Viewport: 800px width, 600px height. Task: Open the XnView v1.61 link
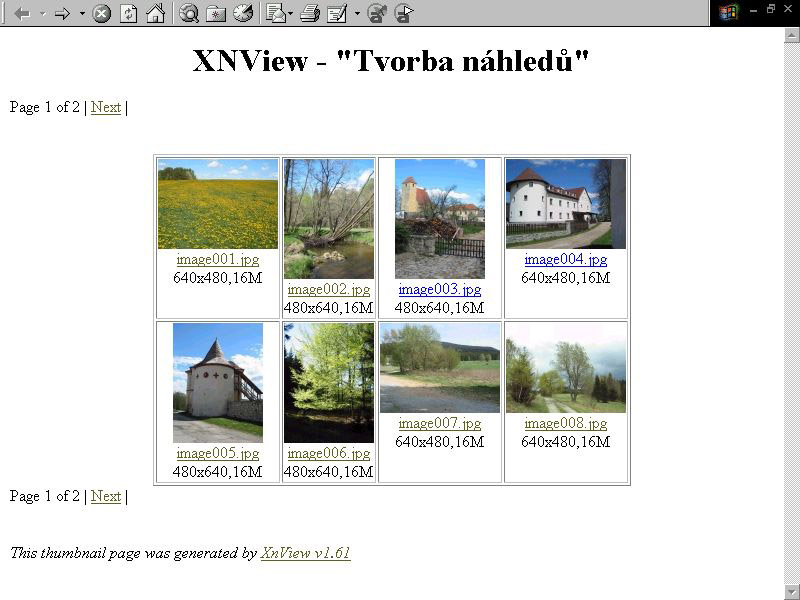pos(305,553)
